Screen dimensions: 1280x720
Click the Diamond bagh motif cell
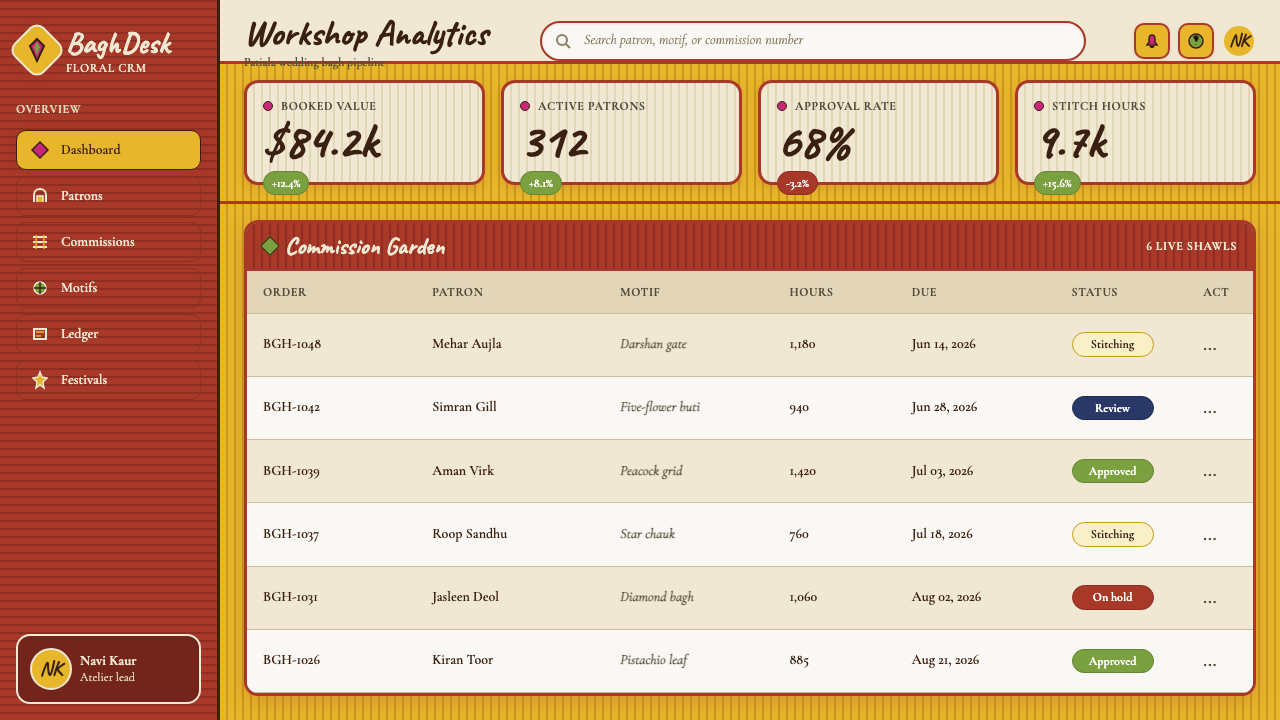click(x=657, y=597)
